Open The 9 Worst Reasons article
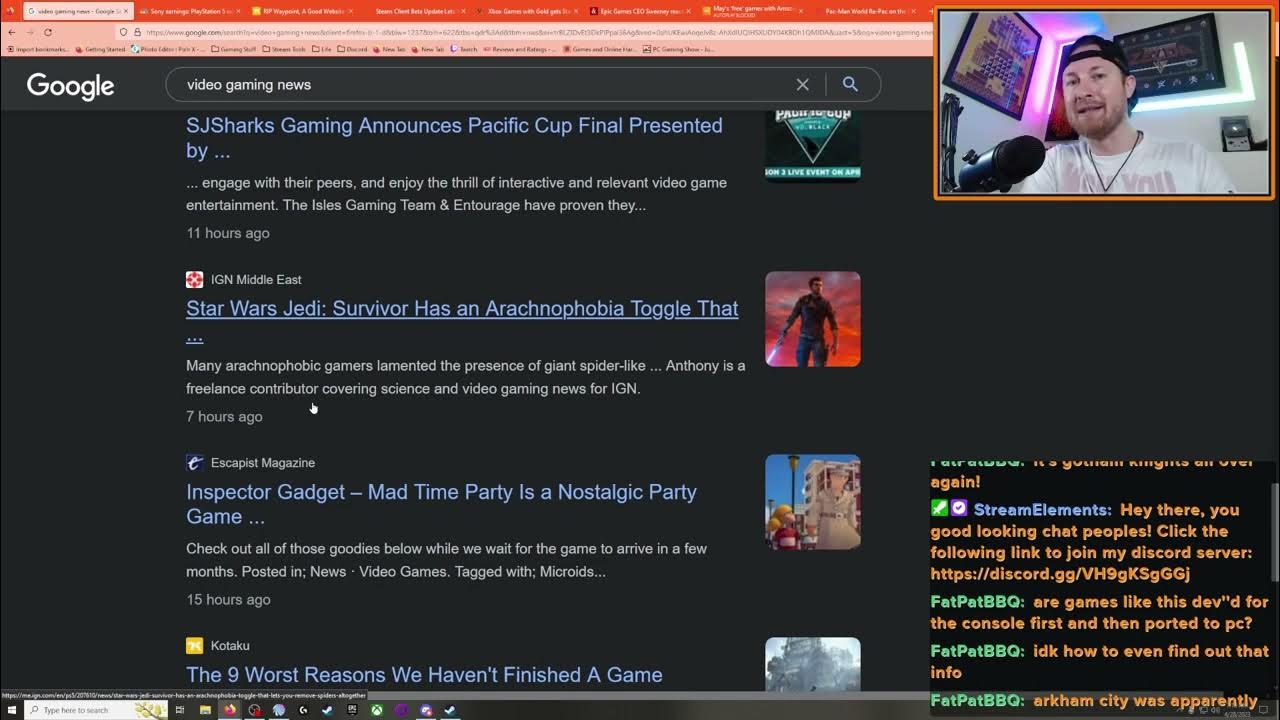The image size is (1280, 720). click(424, 675)
